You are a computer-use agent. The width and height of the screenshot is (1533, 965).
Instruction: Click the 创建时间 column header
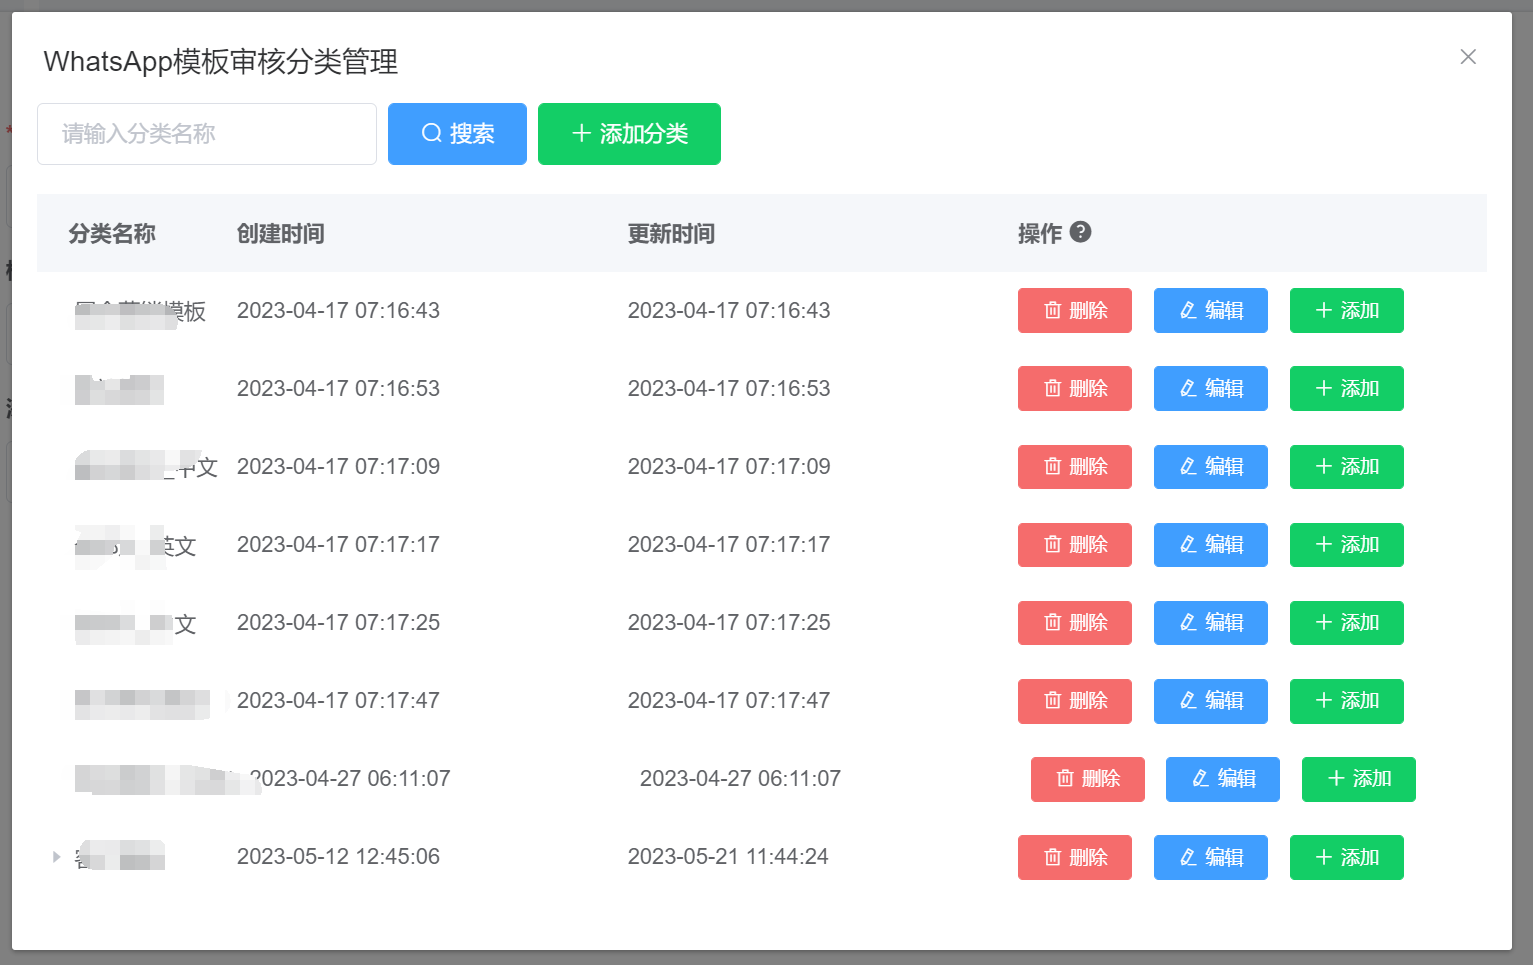[281, 234]
